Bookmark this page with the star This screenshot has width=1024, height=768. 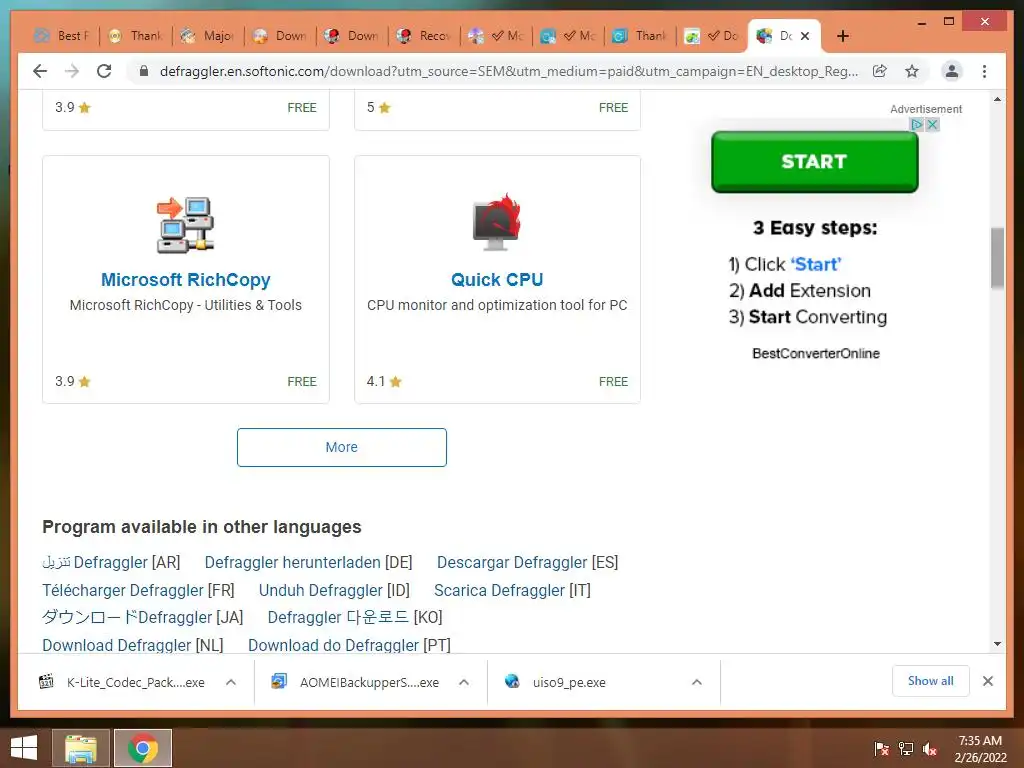[912, 71]
